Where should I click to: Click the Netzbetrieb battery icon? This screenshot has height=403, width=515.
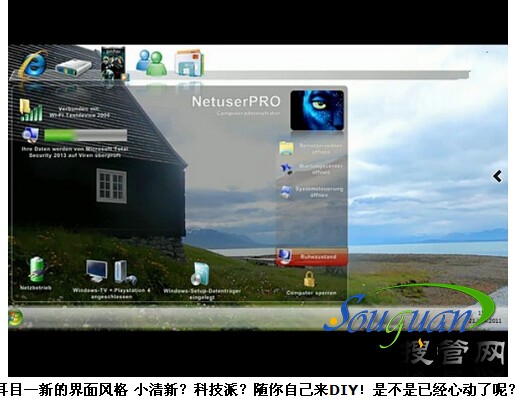(37, 269)
